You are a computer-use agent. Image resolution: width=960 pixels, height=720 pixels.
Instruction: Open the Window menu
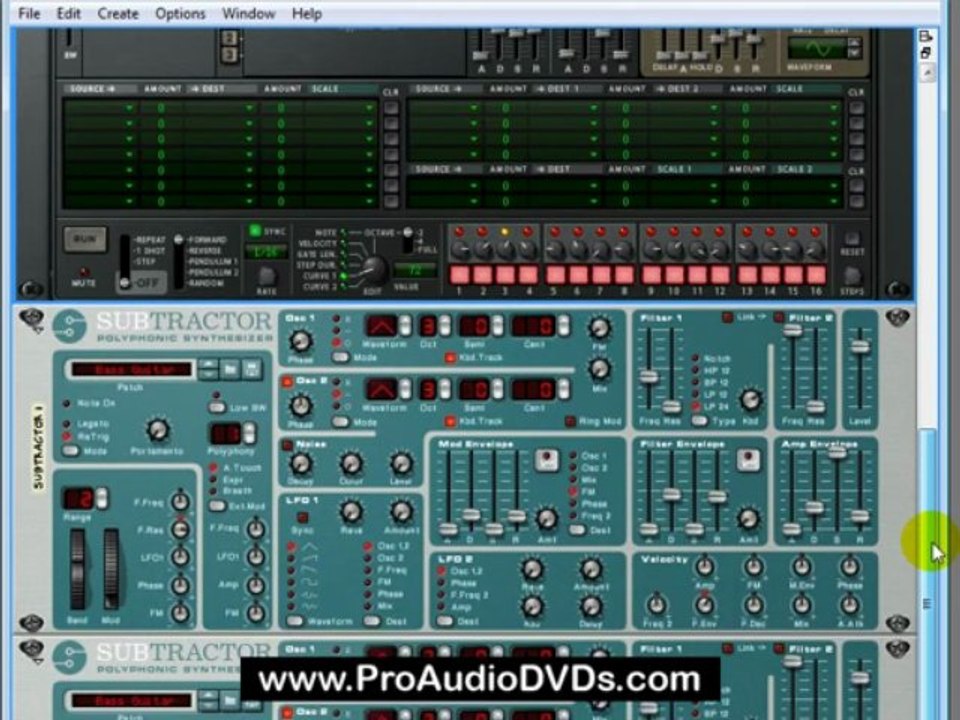[x=249, y=13]
